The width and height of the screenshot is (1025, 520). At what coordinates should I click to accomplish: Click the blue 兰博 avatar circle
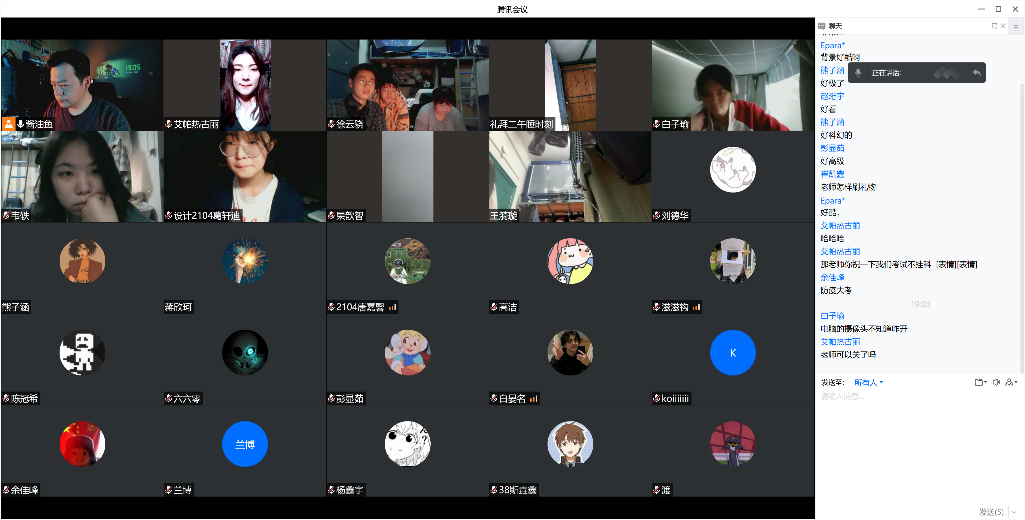245,444
